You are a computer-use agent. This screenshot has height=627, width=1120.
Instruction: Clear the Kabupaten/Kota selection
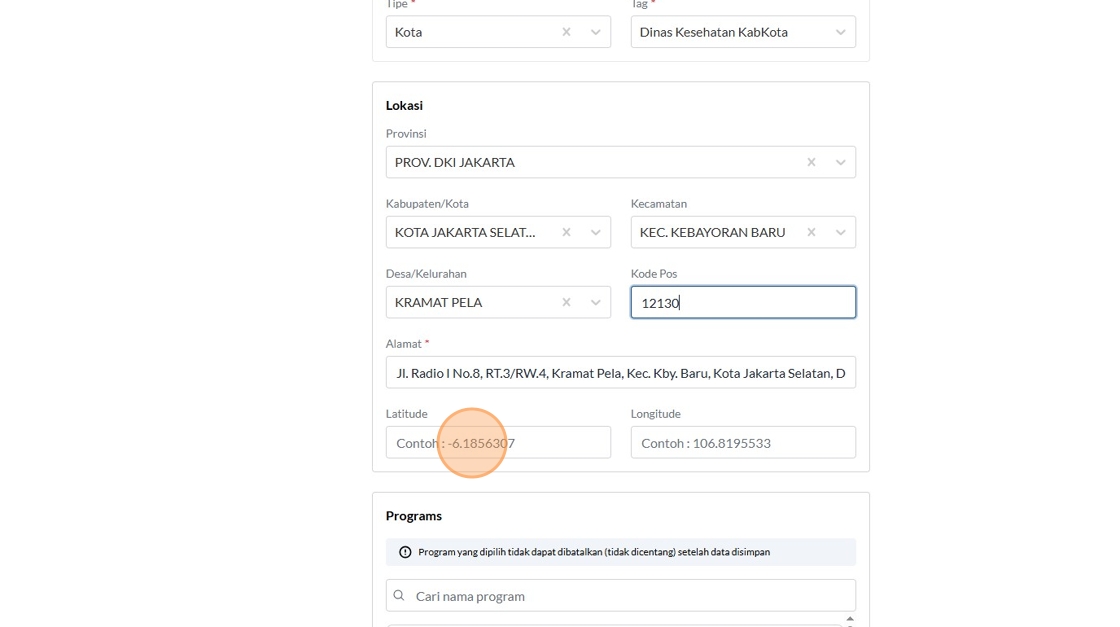(x=566, y=232)
